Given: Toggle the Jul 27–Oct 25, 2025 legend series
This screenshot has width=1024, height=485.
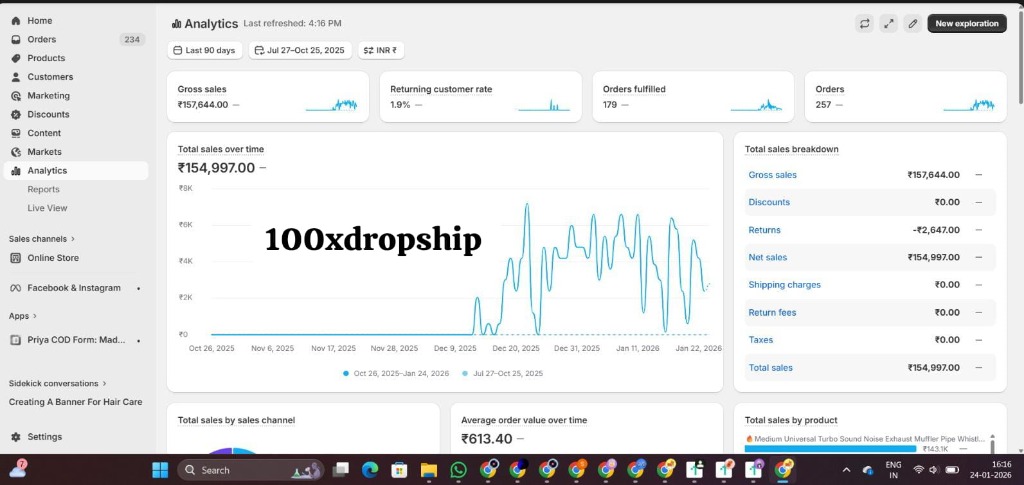Looking at the screenshot, I should 502,373.
